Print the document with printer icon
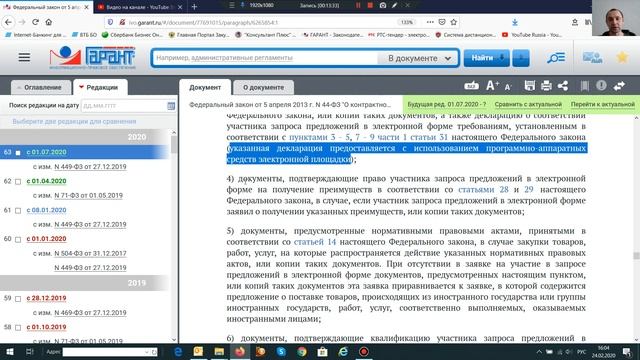640x360 pixels. pyautogui.click(x=546, y=86)
